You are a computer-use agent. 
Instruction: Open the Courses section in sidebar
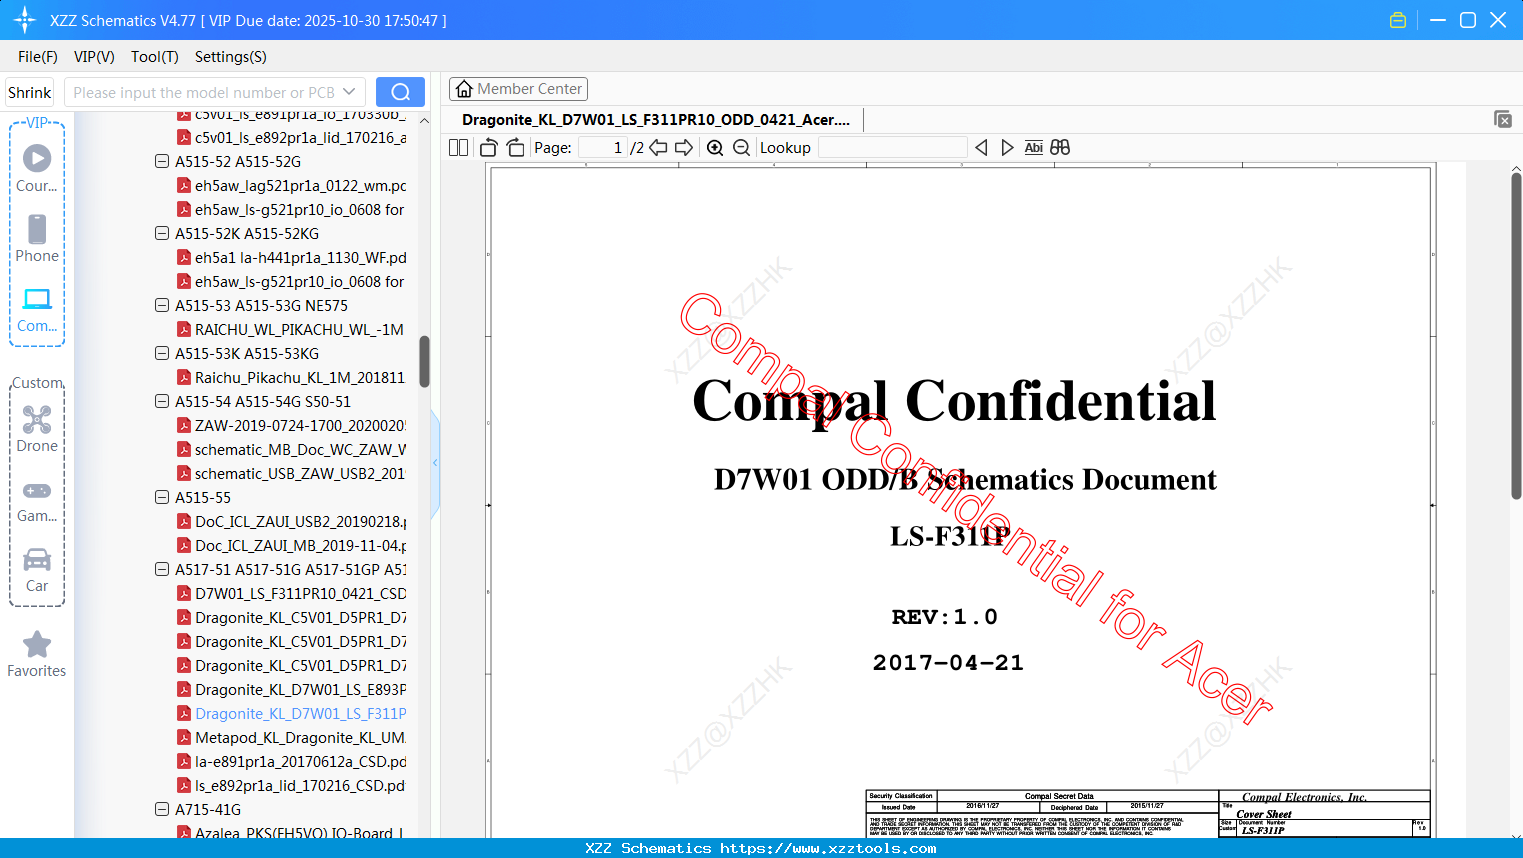37,169
